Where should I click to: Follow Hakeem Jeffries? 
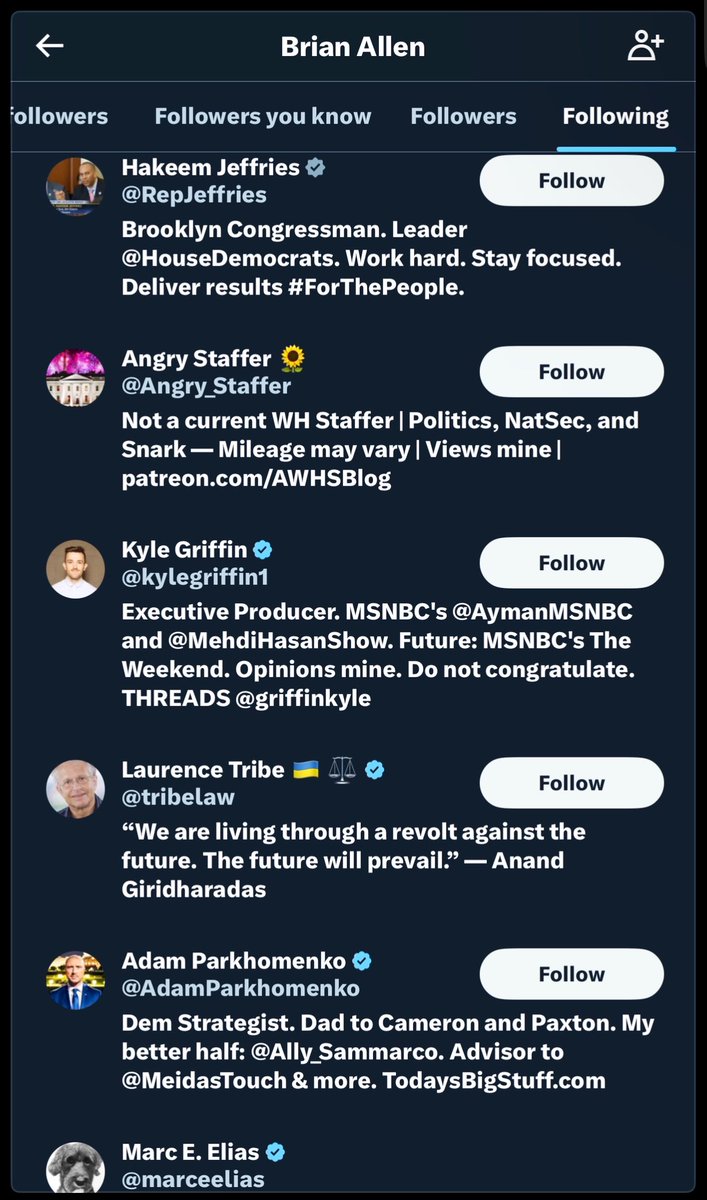pyautogui.click(x=571, y=181)
